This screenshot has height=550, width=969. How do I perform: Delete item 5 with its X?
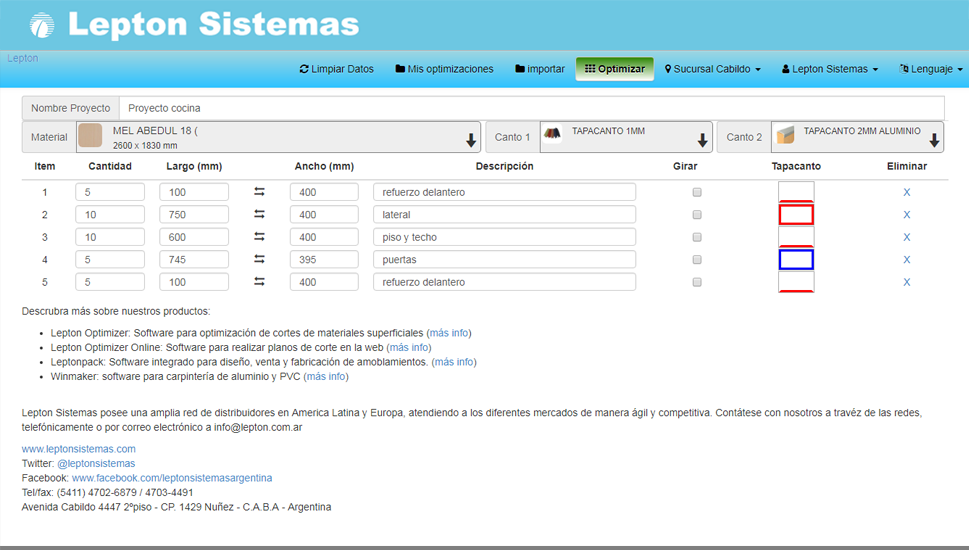click(x=907, y=282)
